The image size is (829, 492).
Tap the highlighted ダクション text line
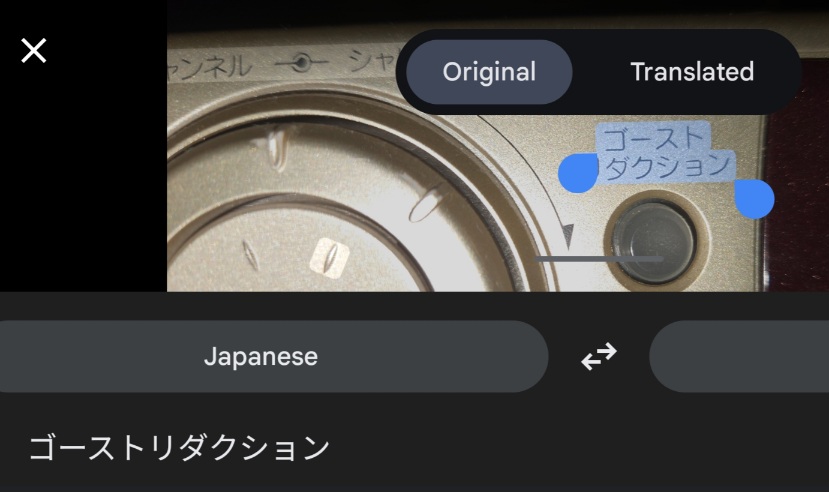667,166
